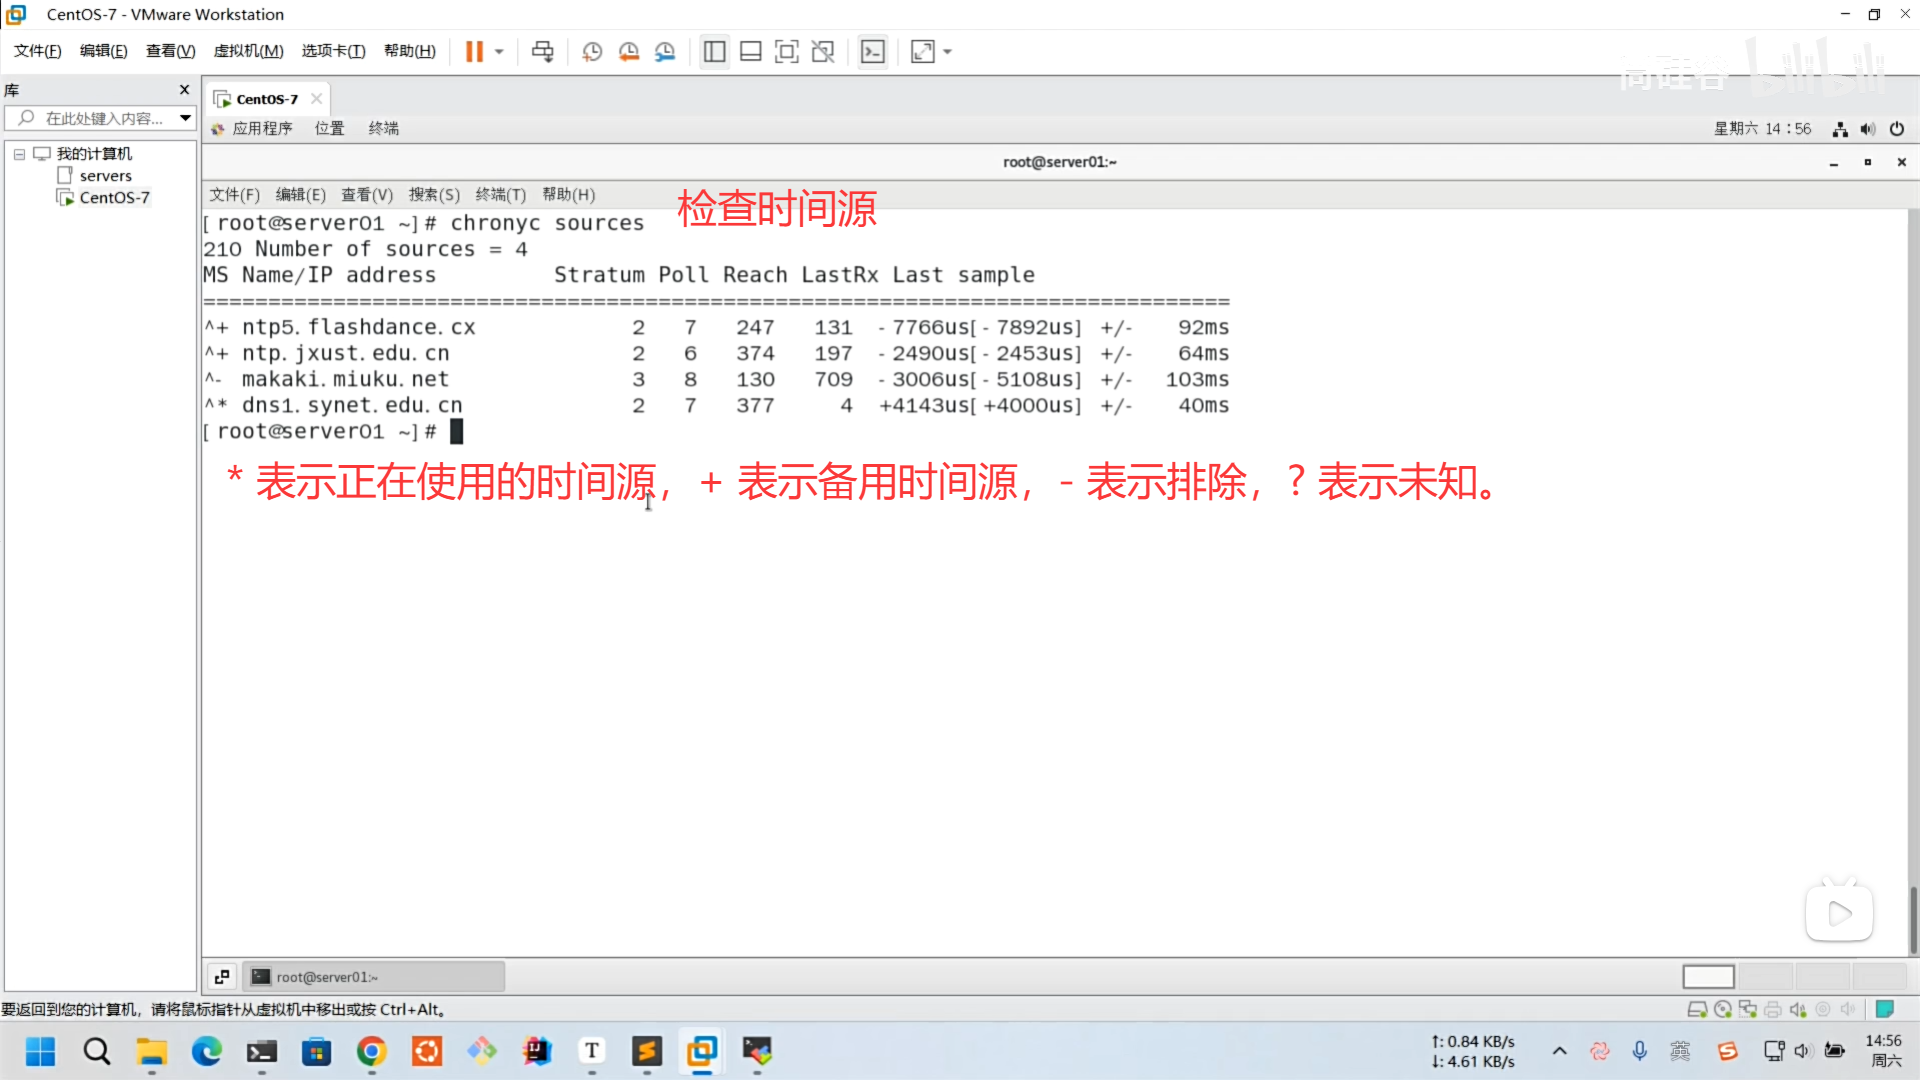Click the unity mode icon

coord(823,51)
